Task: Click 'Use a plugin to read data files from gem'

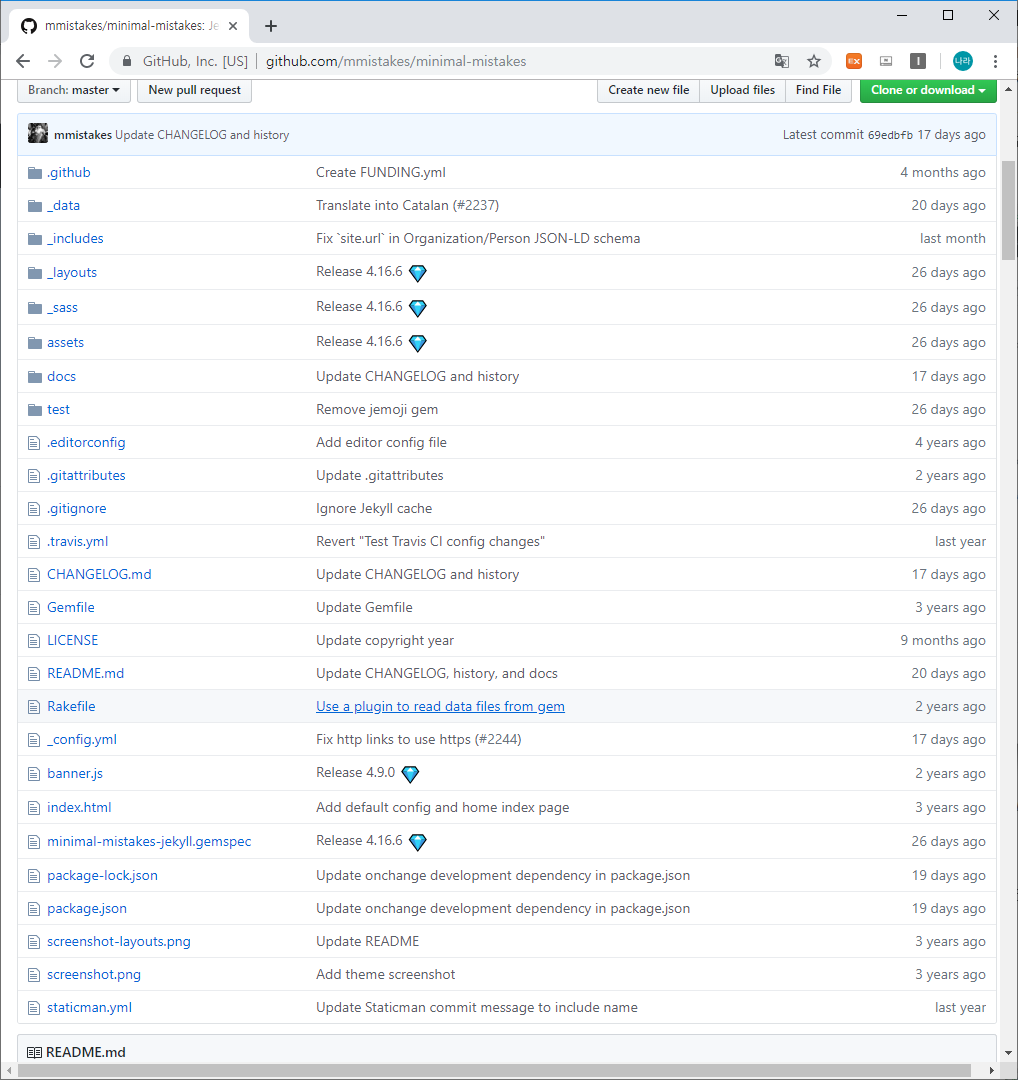Action: 440,707
